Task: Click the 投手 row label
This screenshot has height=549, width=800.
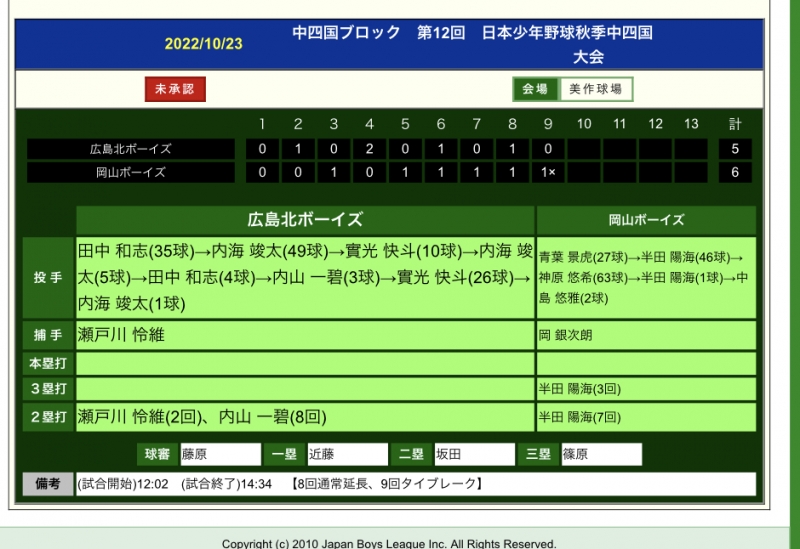Action: click(49, 277)
